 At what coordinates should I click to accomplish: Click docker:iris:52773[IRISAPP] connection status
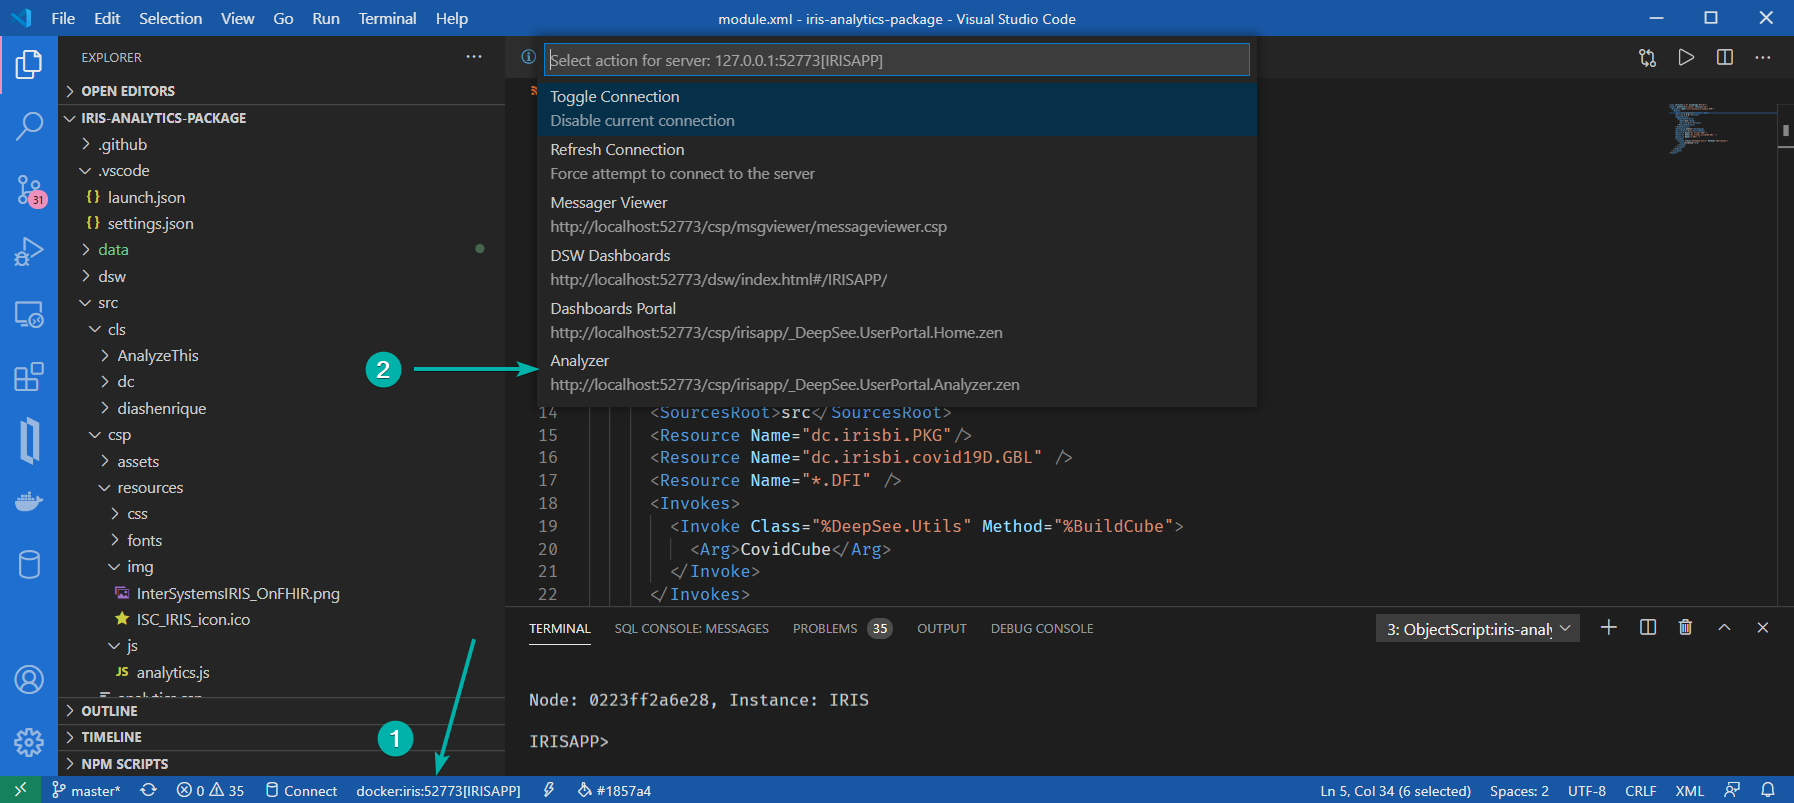[x=438, y=790]
